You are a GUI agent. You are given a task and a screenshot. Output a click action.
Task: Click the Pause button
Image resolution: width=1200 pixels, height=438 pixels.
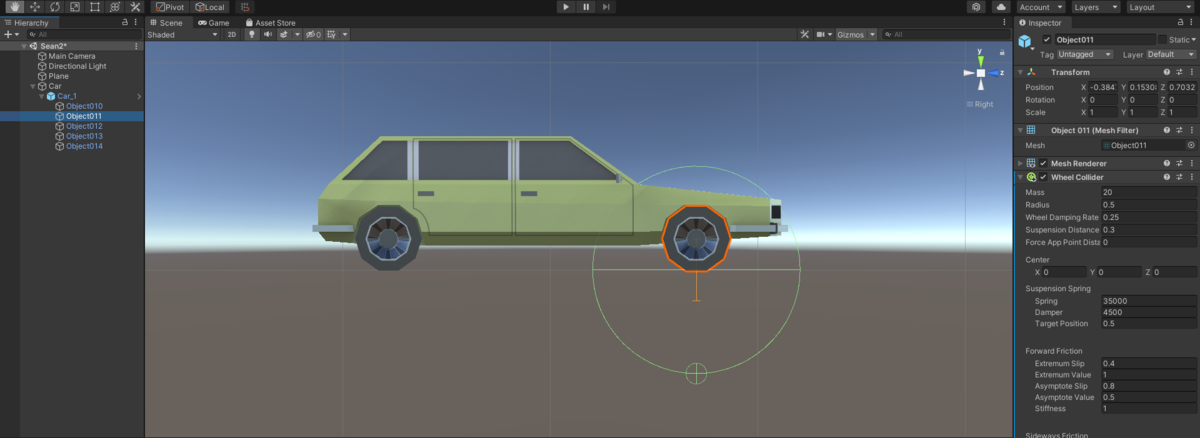pos(586,7)
